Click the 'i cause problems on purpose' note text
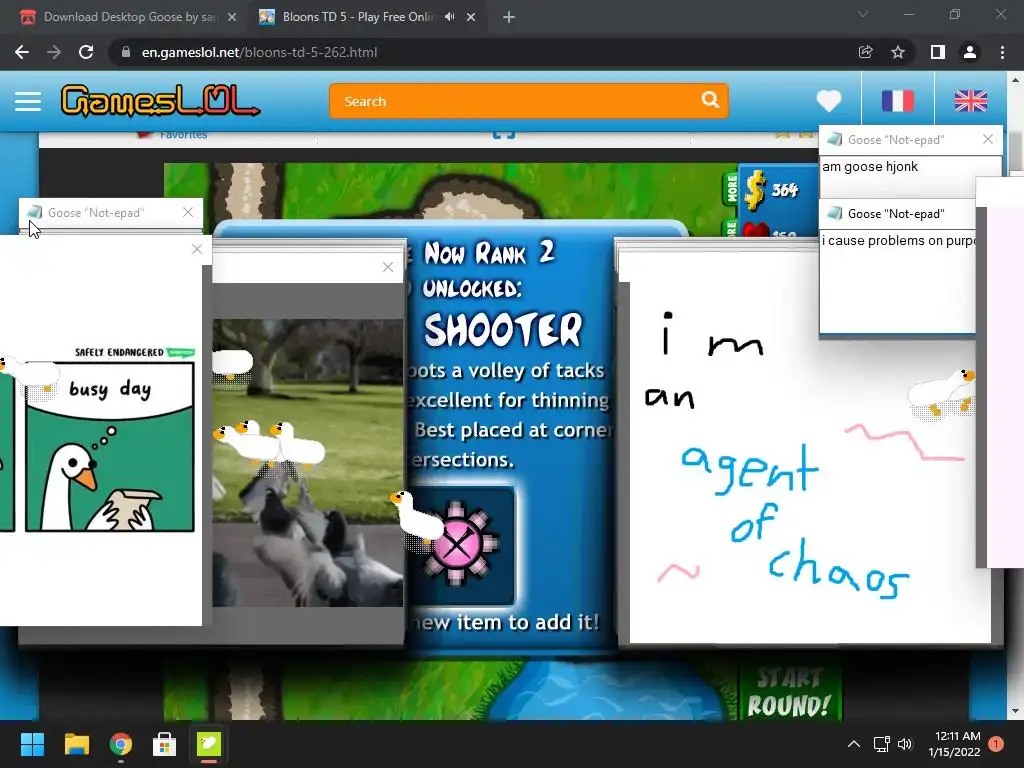Viewport: 1024px width, 768px height. pos(899,240)
